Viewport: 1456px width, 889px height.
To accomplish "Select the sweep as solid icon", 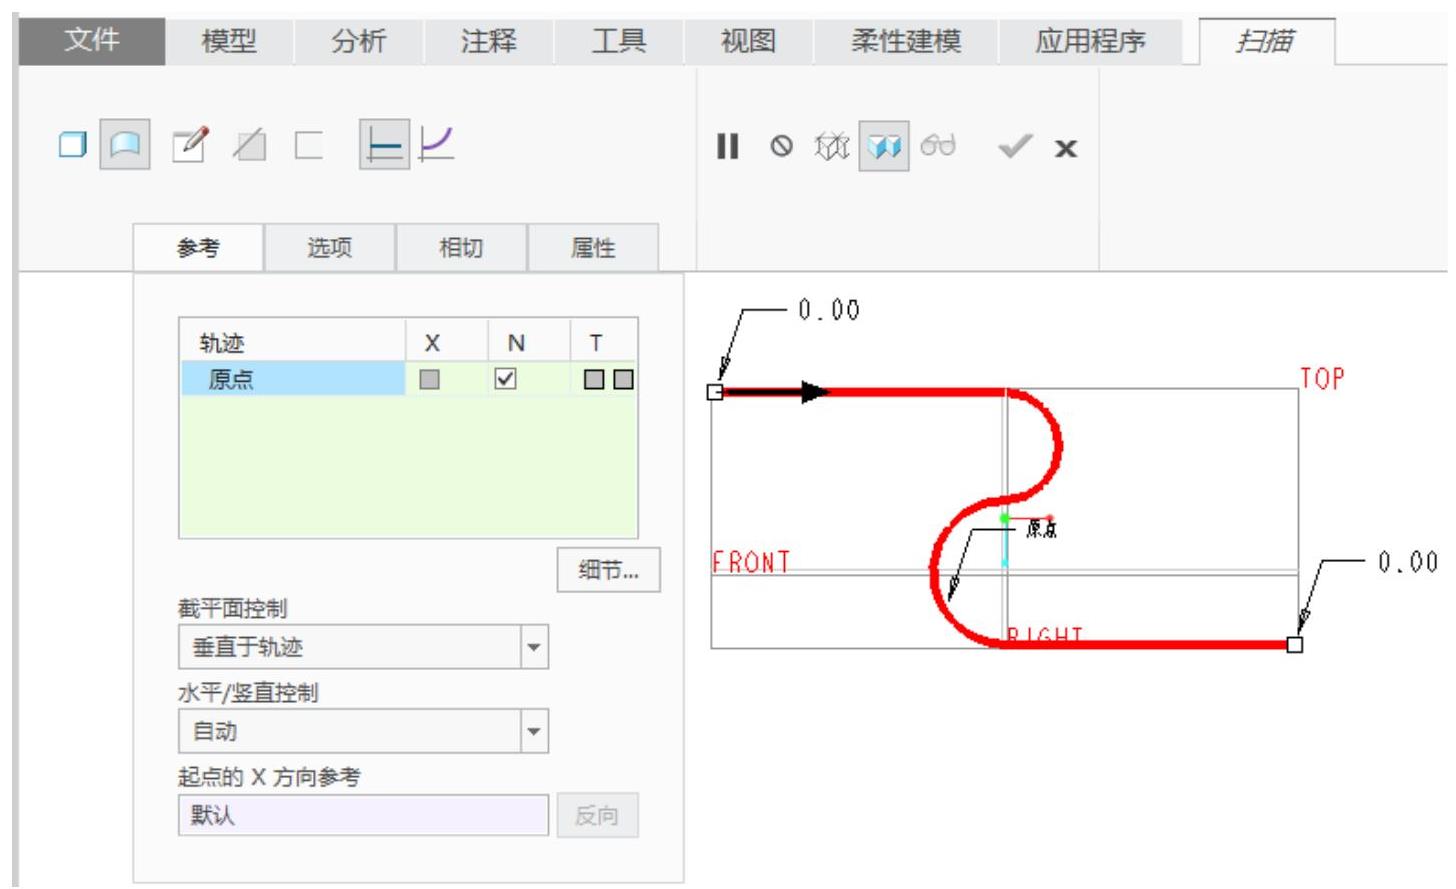I will coord(73,146).
